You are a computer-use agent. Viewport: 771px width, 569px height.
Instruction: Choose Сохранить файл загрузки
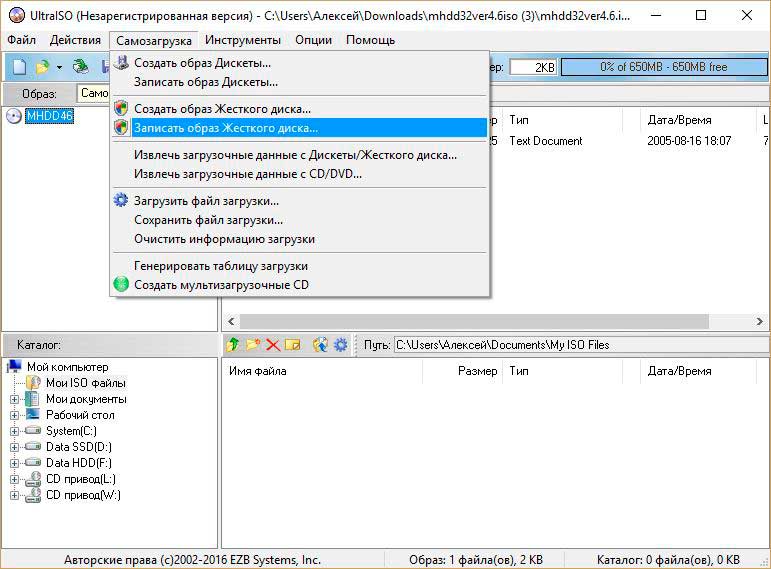click(x=300, y=220)
